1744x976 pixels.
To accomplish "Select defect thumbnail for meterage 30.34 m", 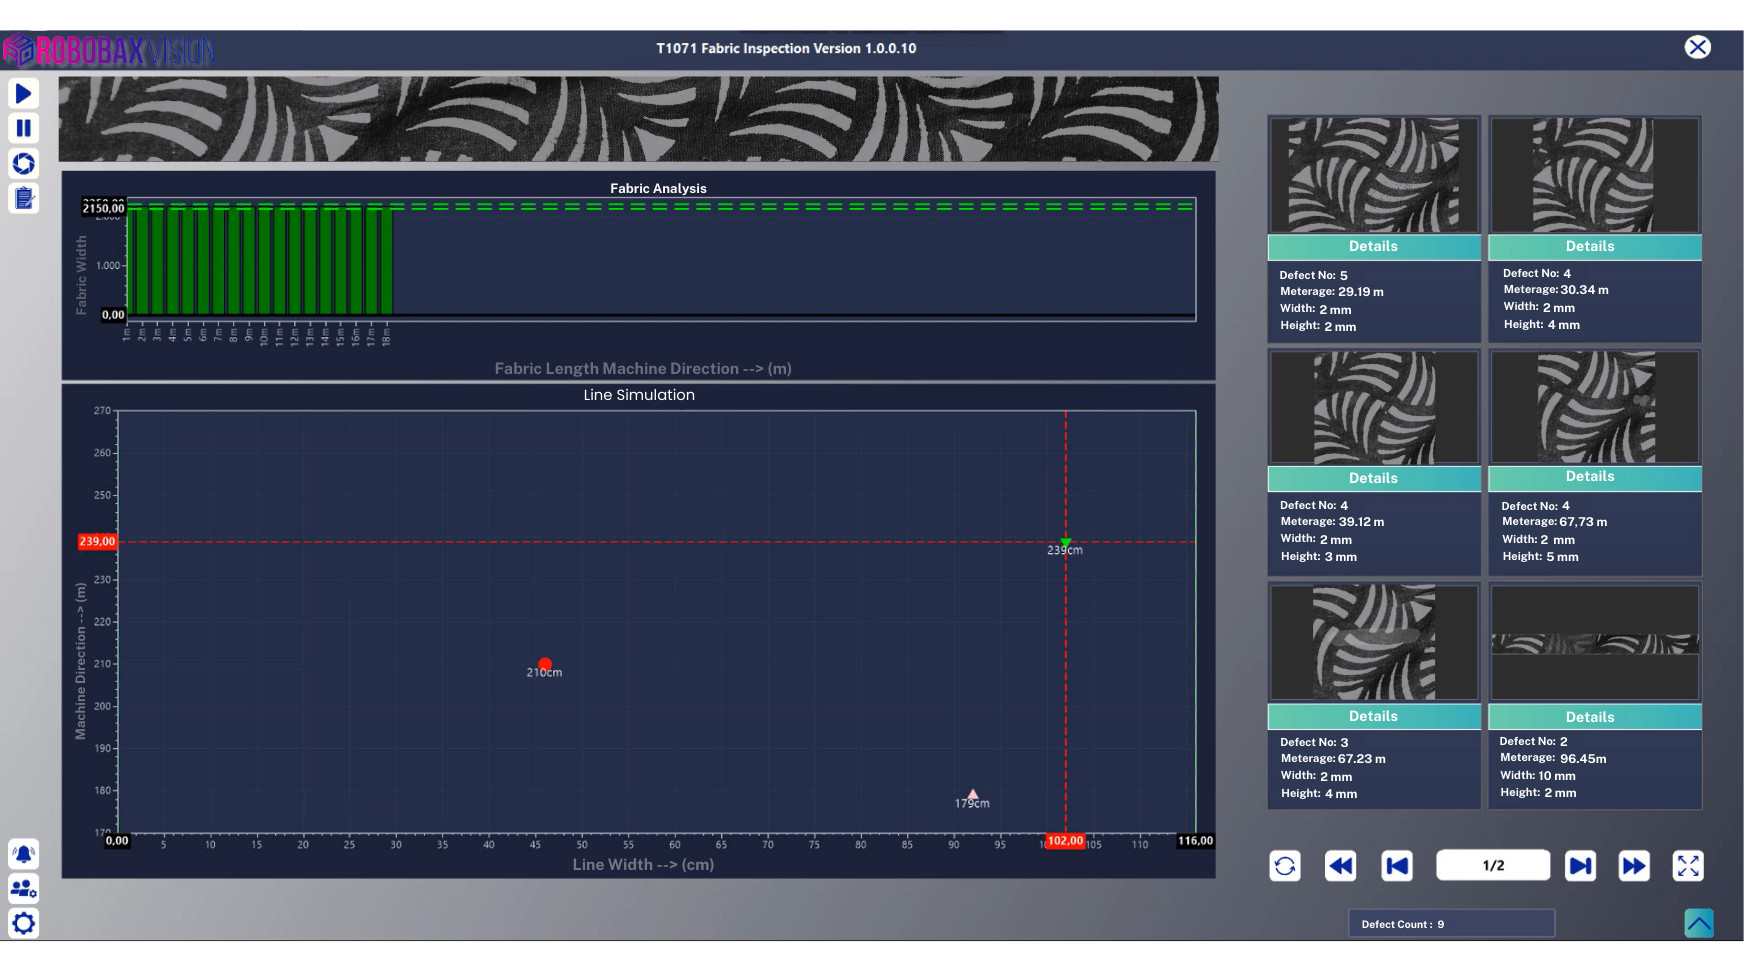I will pos(1595,175).
